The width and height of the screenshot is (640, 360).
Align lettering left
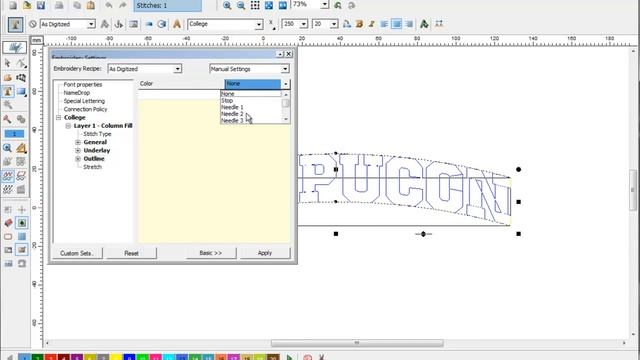click(384, 24)
